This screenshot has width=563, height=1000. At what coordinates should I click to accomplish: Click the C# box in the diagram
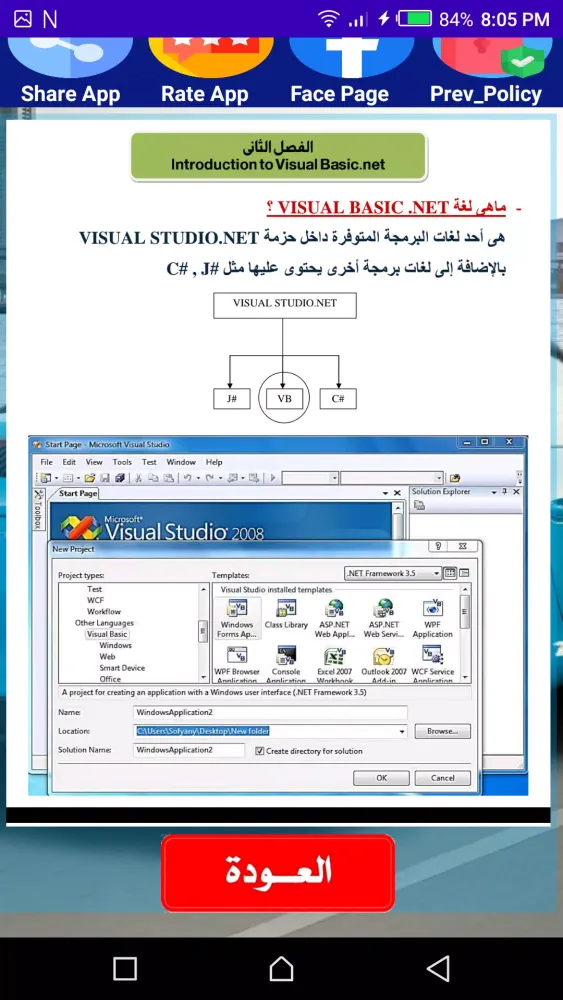click(338, 398)
